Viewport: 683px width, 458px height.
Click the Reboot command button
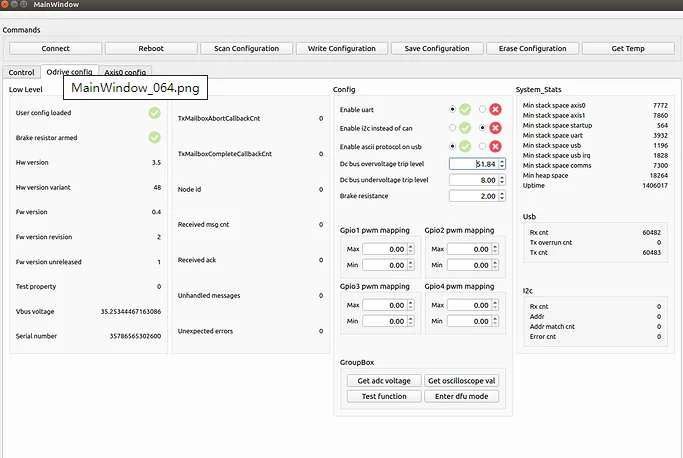pos(151,48)
